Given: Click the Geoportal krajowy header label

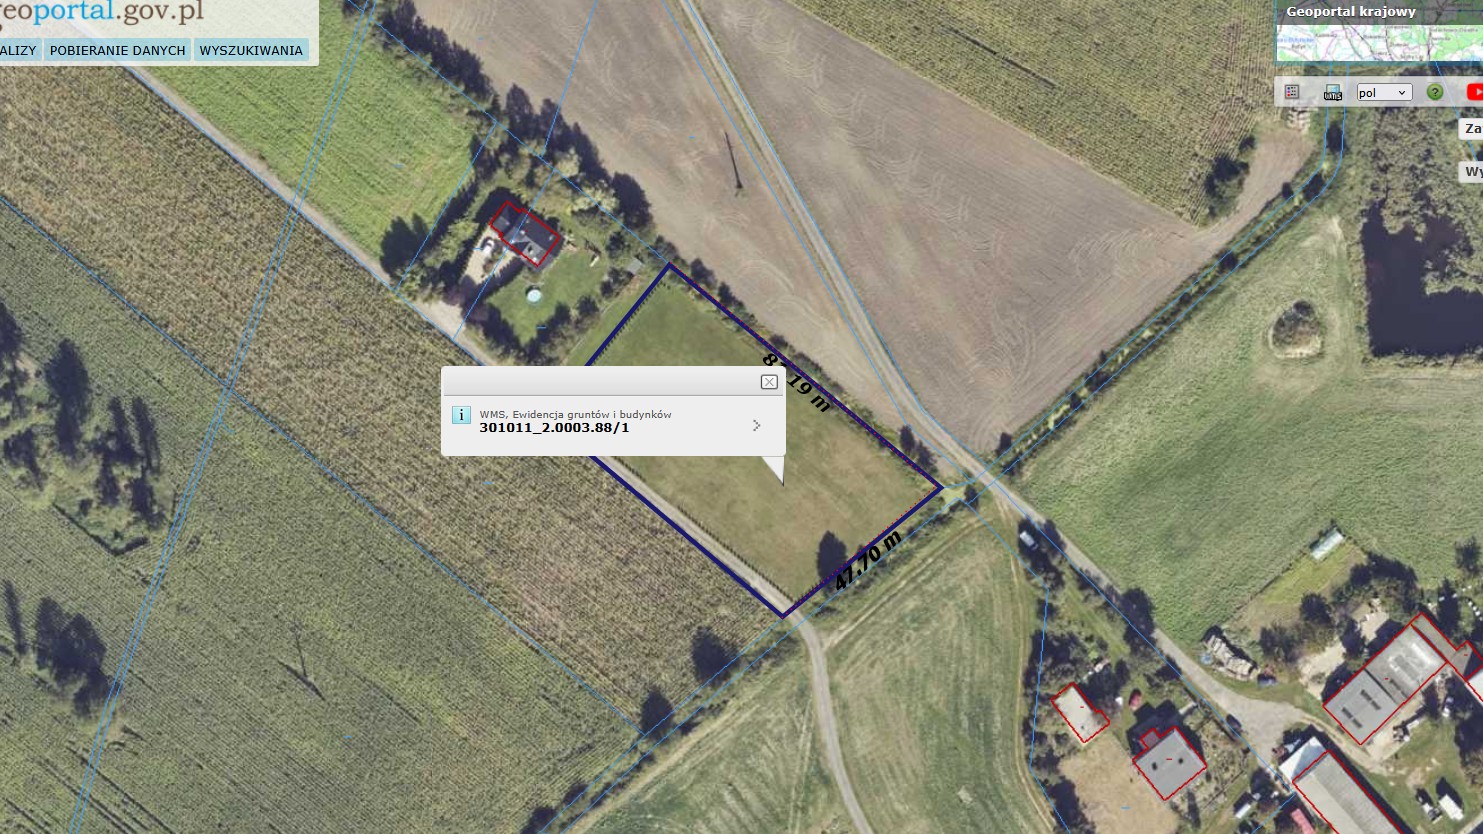Looking at the screenshot, I should click(x=1350, y=12).
